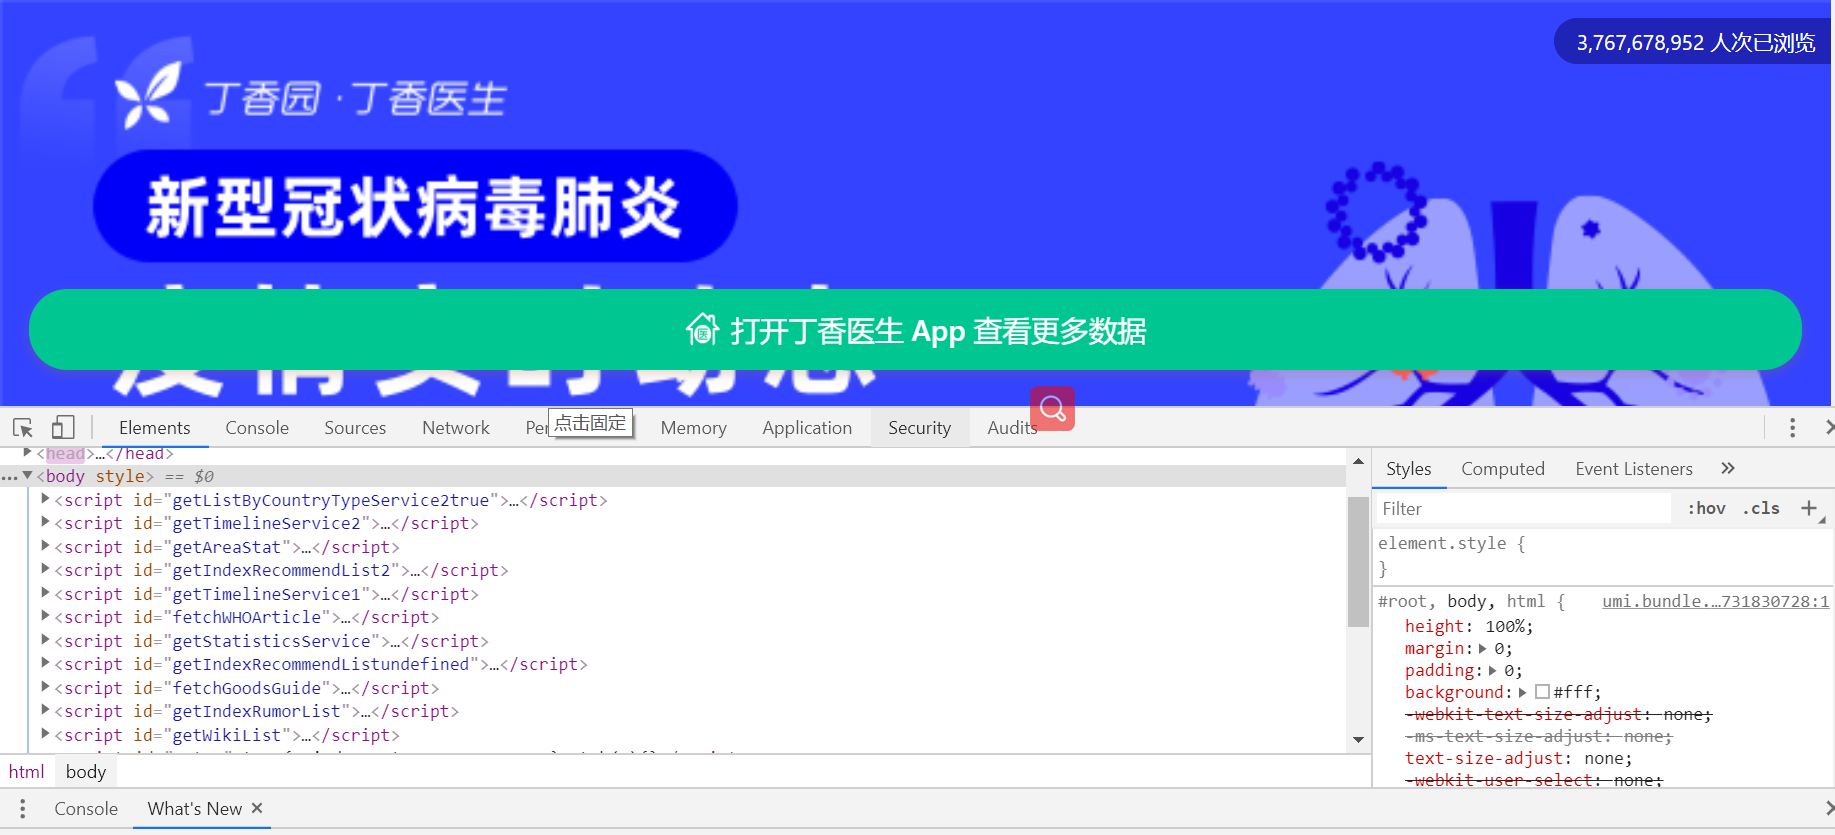This screenshot has width=1835, height=835.
Task: Expand script getIndexRecommendList2 node
Action: click(45, 569)
